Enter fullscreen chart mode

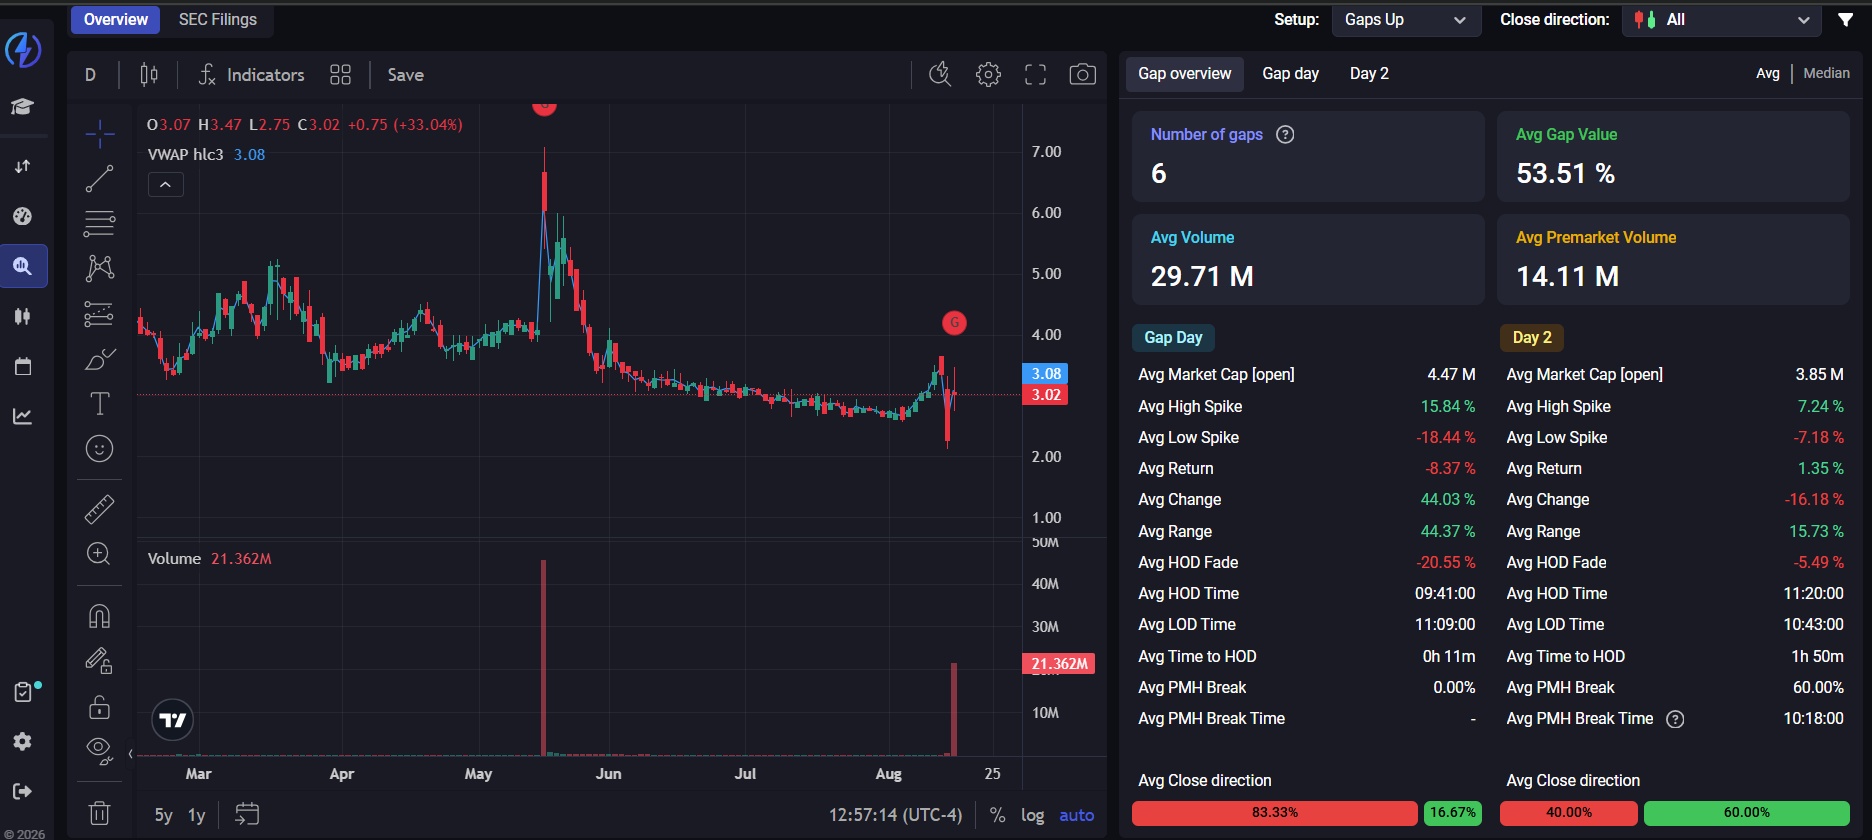point(1035,75)
